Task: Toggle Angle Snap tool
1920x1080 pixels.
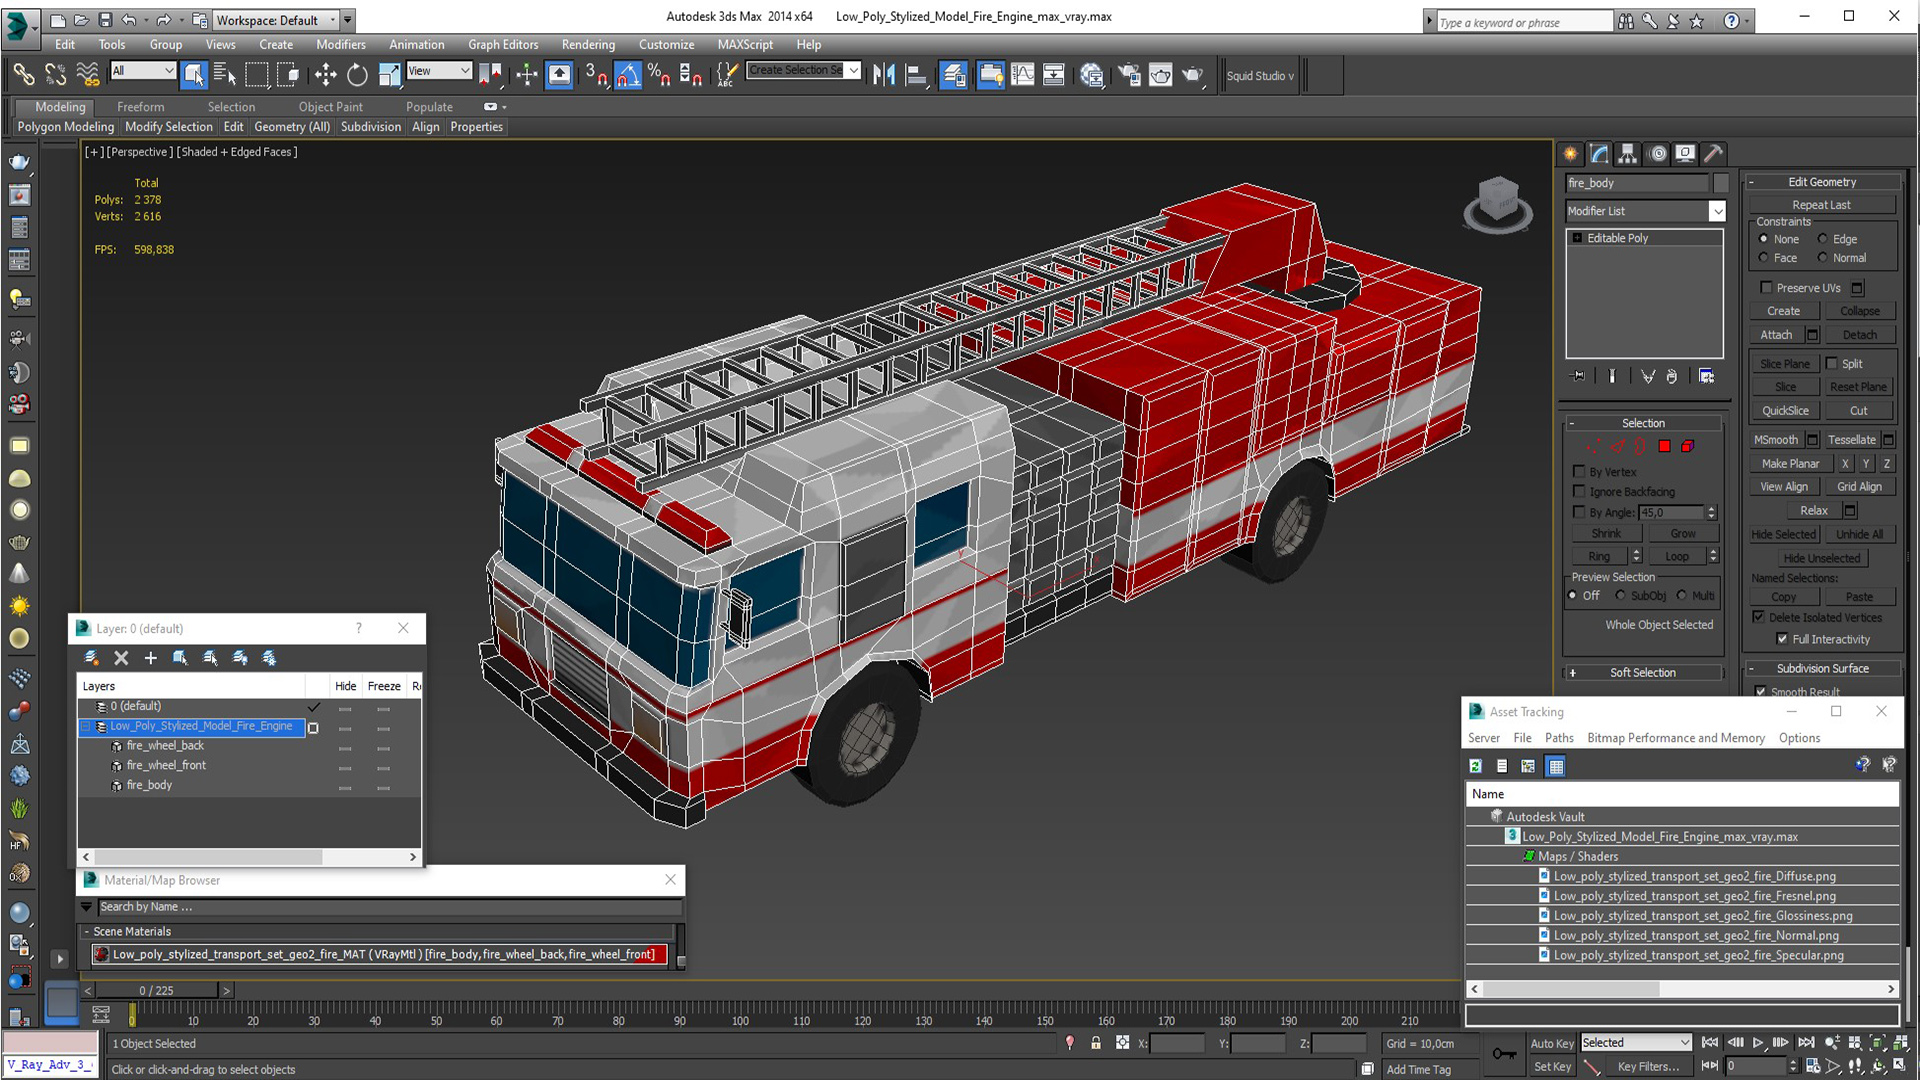Action: click(627, 74)
